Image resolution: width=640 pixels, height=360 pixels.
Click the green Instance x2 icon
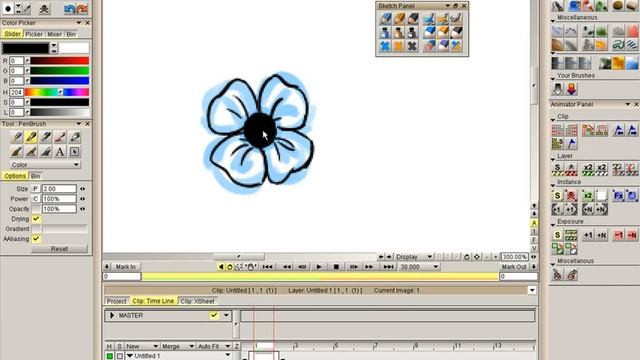click(587, 196)
